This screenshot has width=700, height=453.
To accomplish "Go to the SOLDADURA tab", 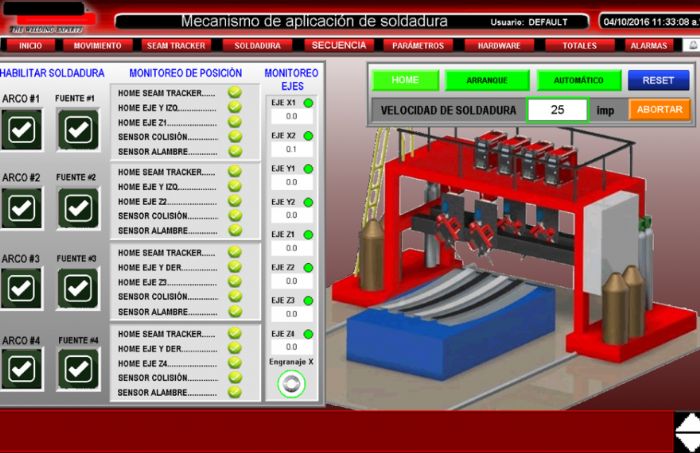I will 257,46.
